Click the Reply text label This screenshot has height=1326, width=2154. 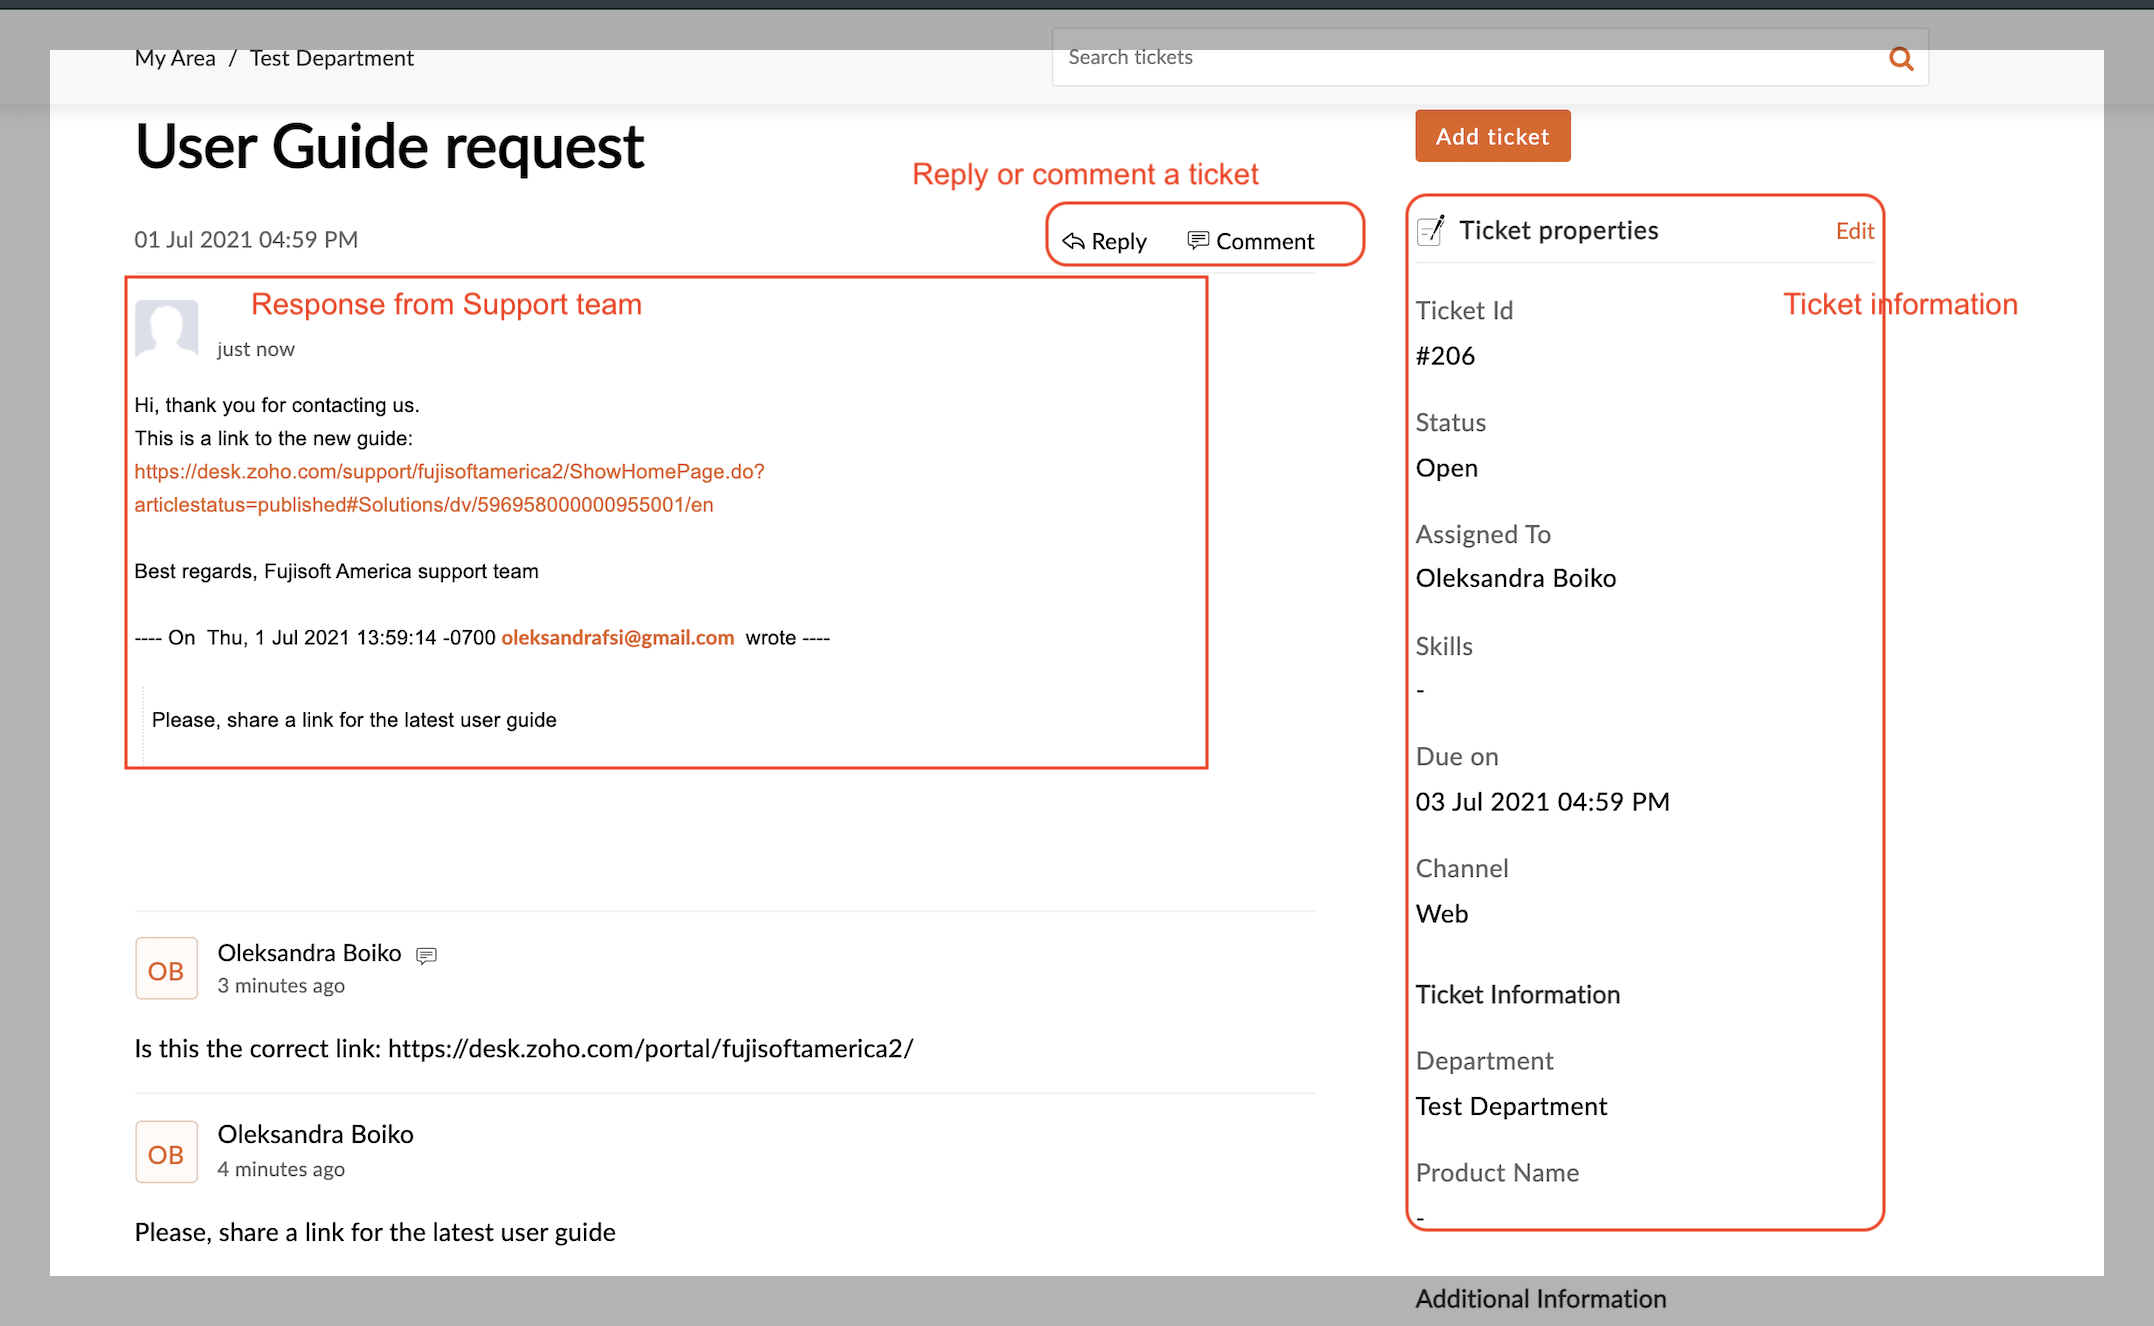point(1118,241)
